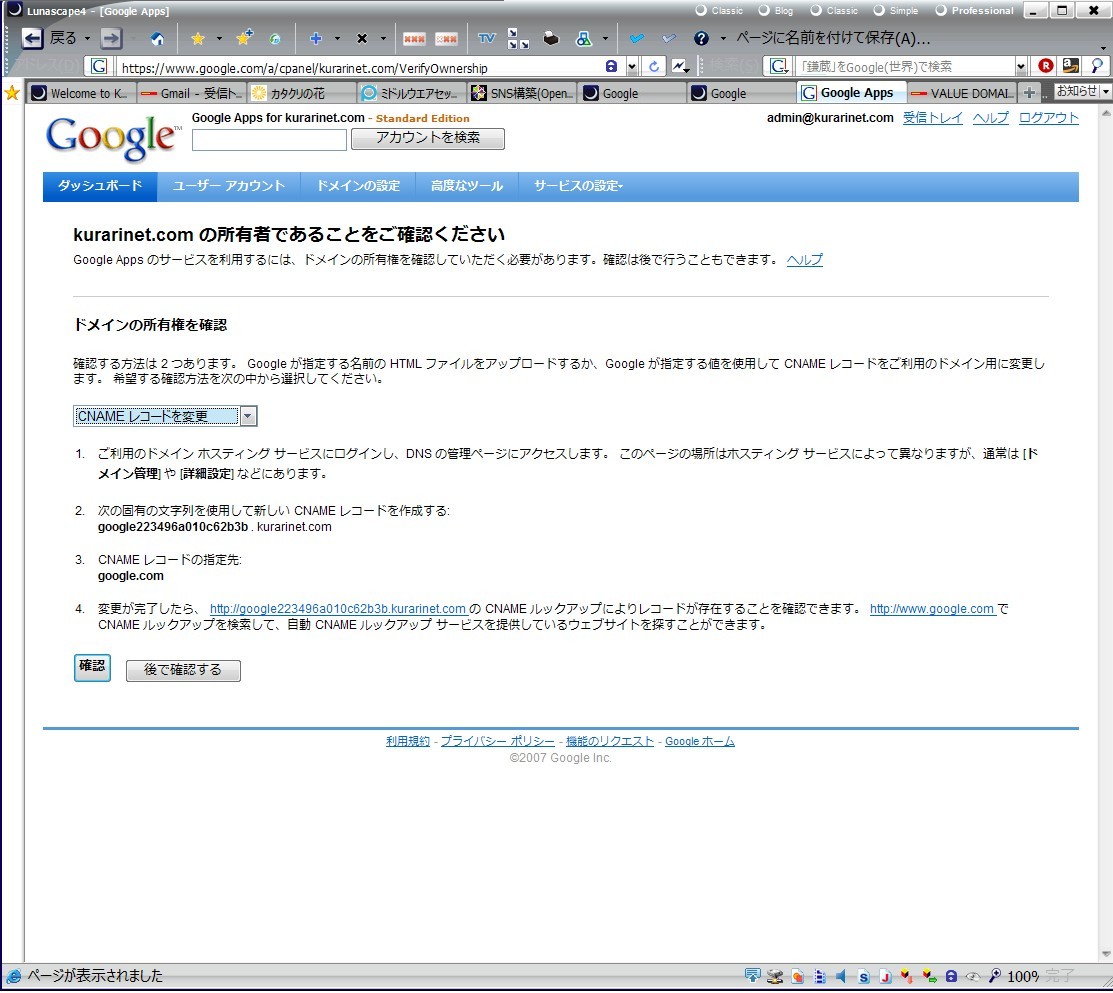The width and height of the screenshot is (1113, 993).
Task: Click the magnifier search icon at the far right
Action: click(x=1097, y=66)
